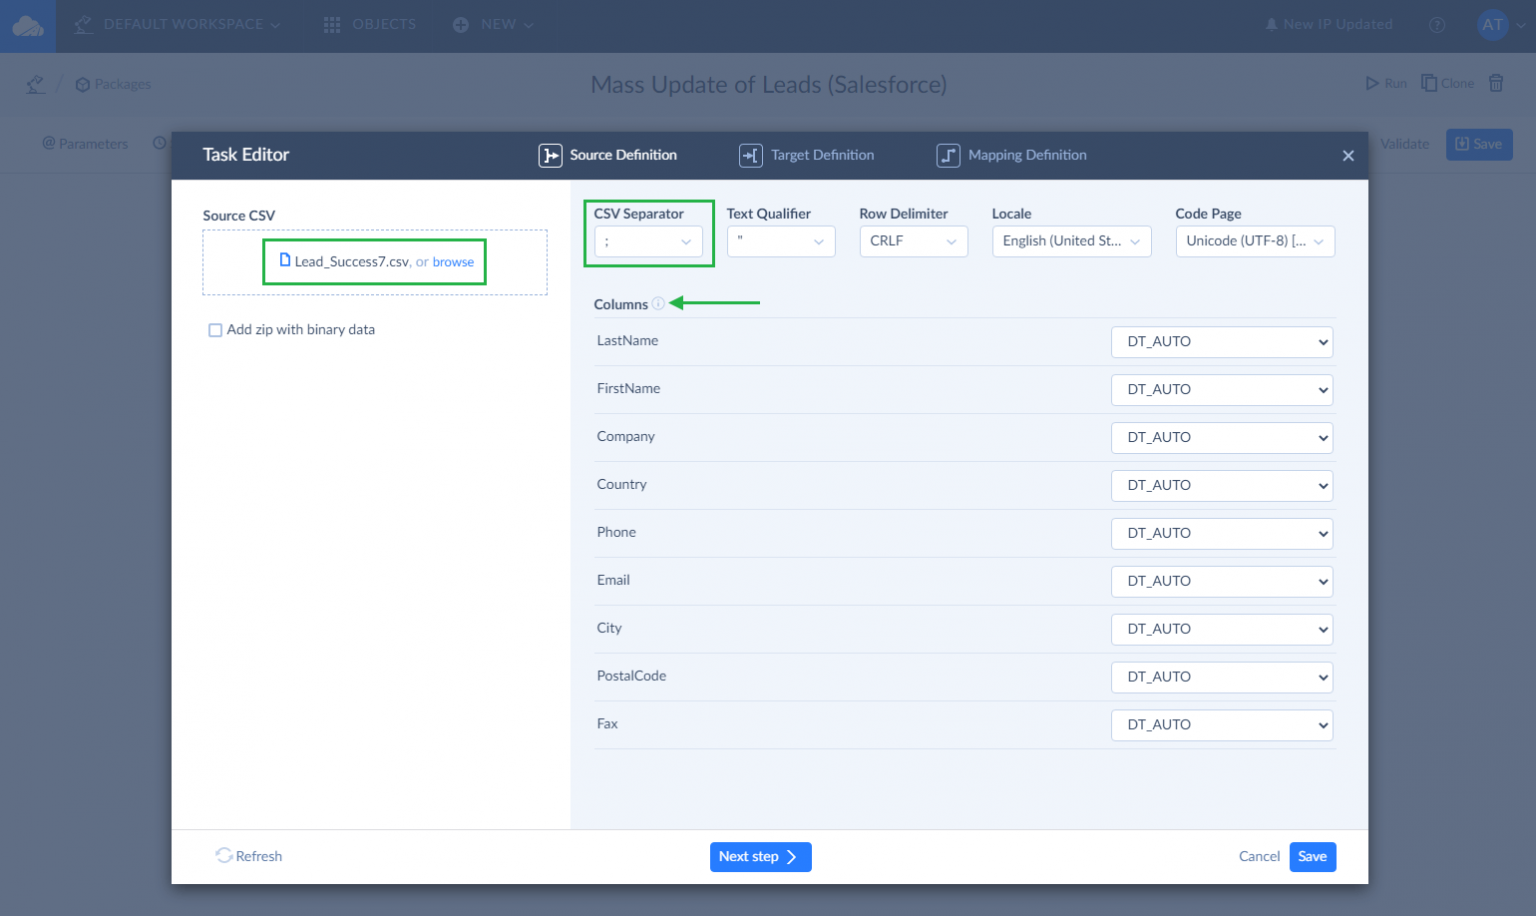Open the Code Page Unicode dropdown
The image size is (1536, 916).
(1254, 242)
